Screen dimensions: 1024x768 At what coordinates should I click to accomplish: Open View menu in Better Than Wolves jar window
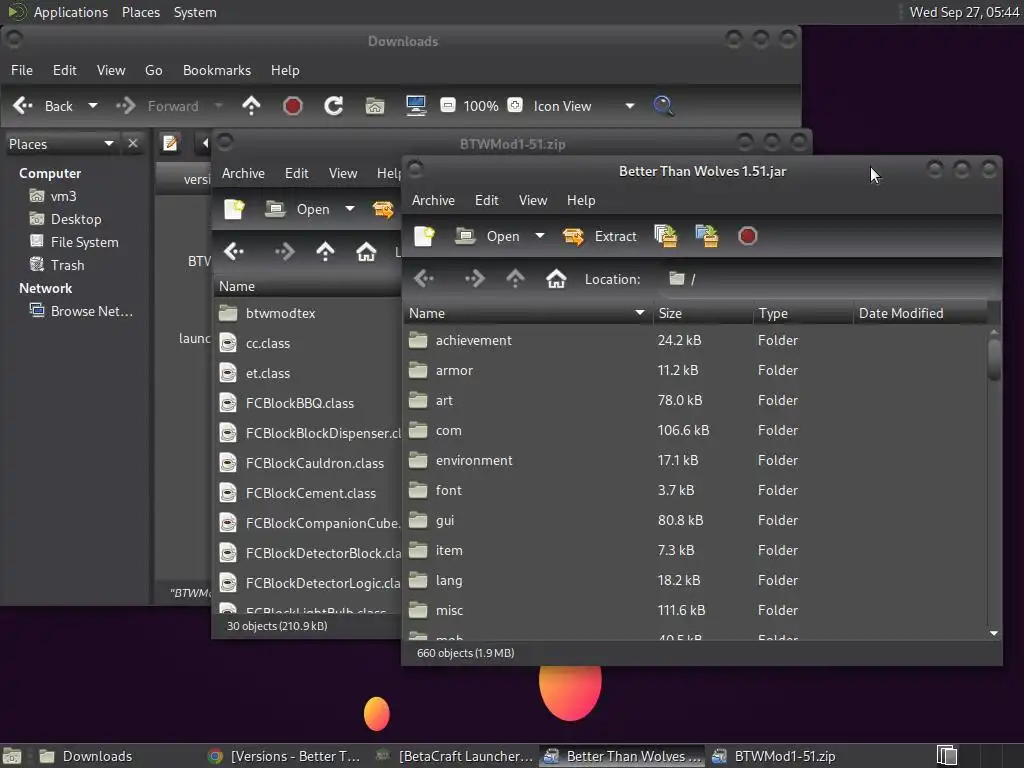[533, 200]
